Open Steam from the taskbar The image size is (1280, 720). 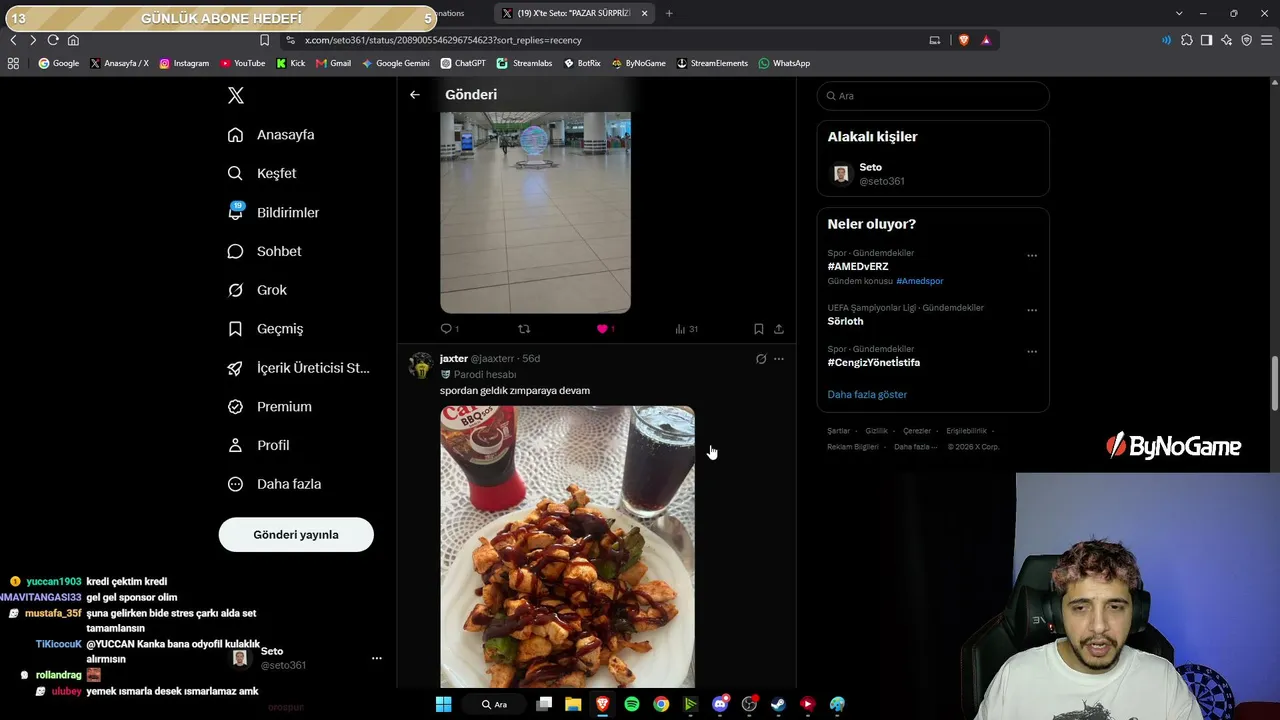tap(778, 704)
